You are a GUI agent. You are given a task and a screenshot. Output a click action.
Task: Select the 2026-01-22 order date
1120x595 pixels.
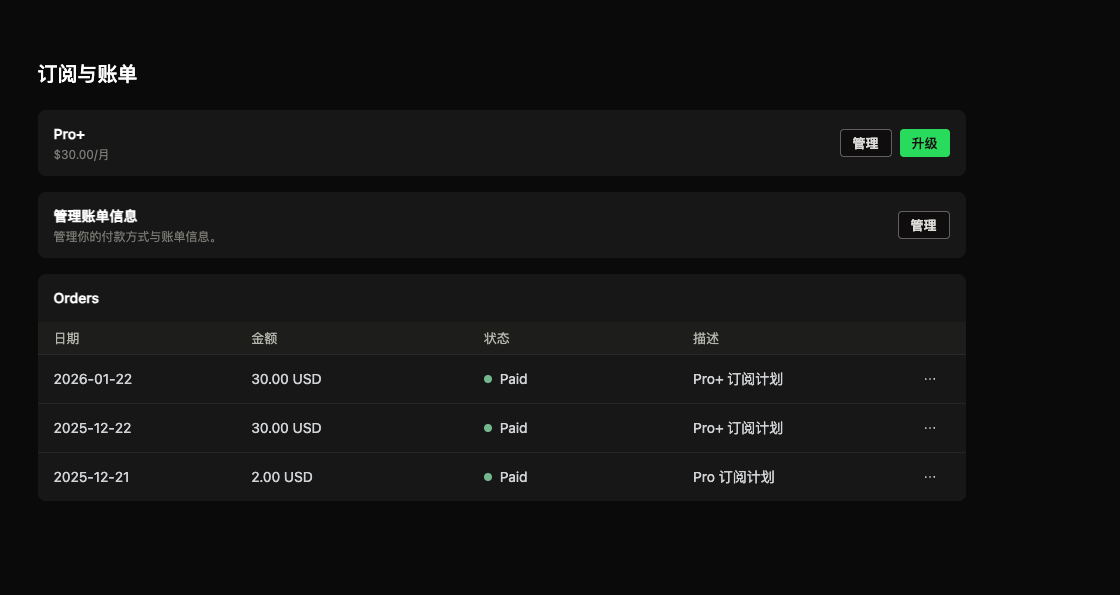(x=92, y=379)
